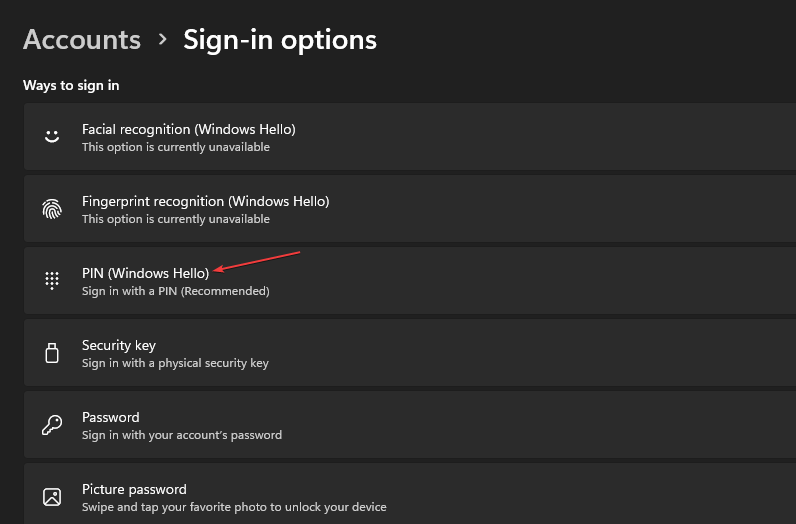Click the fingerprint icon
796x524 pixels.
(52, 209)
